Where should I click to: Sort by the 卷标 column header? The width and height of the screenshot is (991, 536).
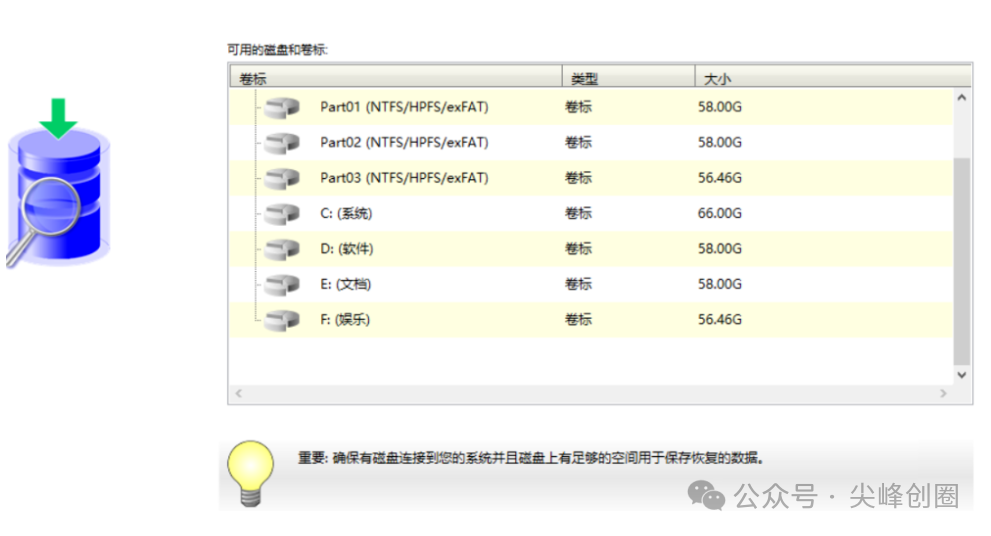point(396,76)
